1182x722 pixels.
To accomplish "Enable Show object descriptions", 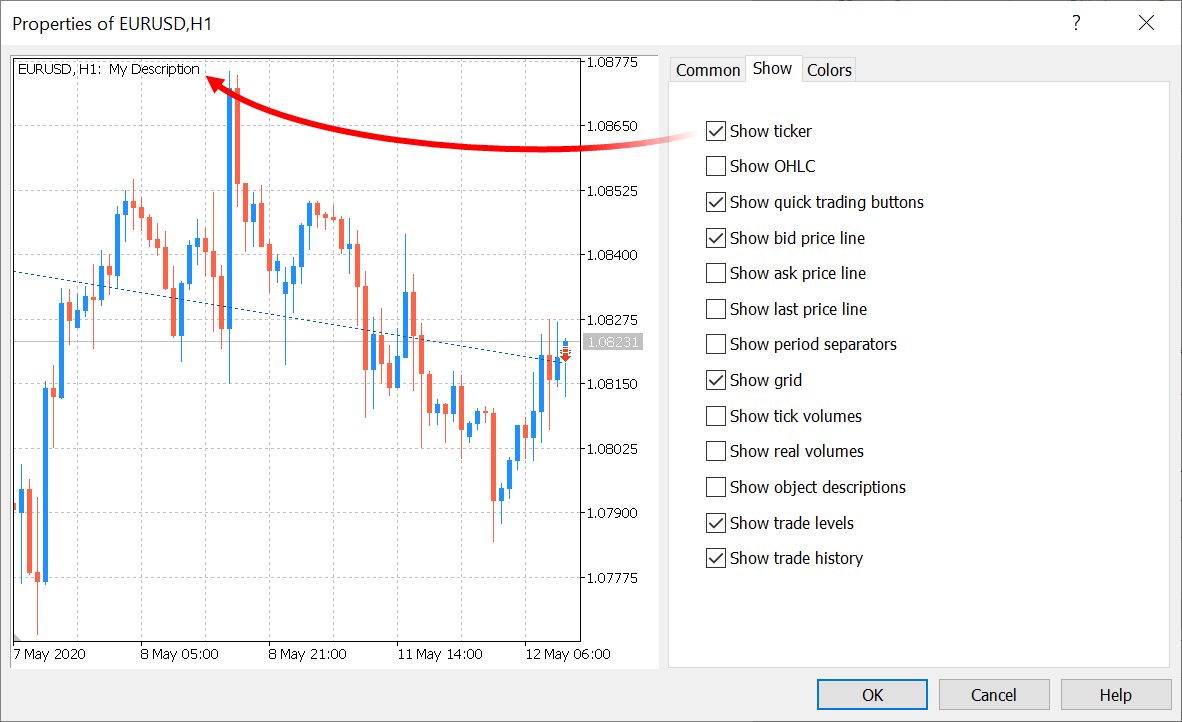I will click(715, 487).
